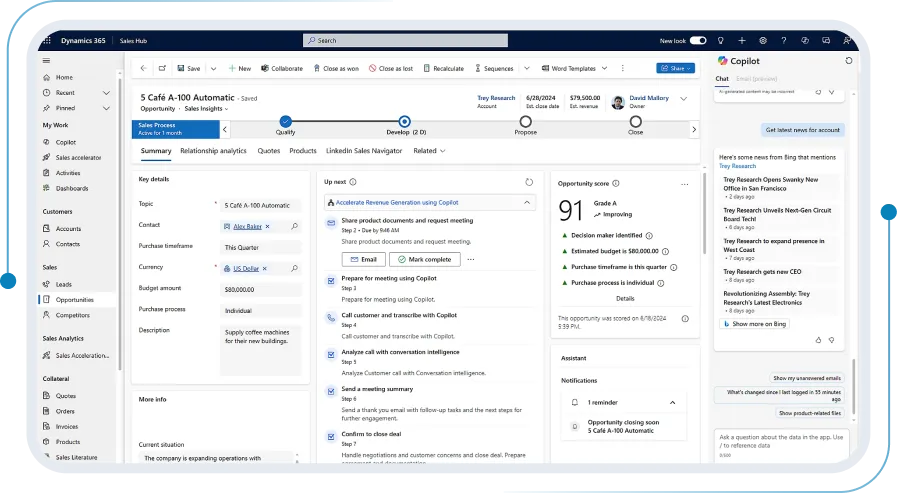
Task: Open Leads under Sales
Action: (x=63, y=284)
